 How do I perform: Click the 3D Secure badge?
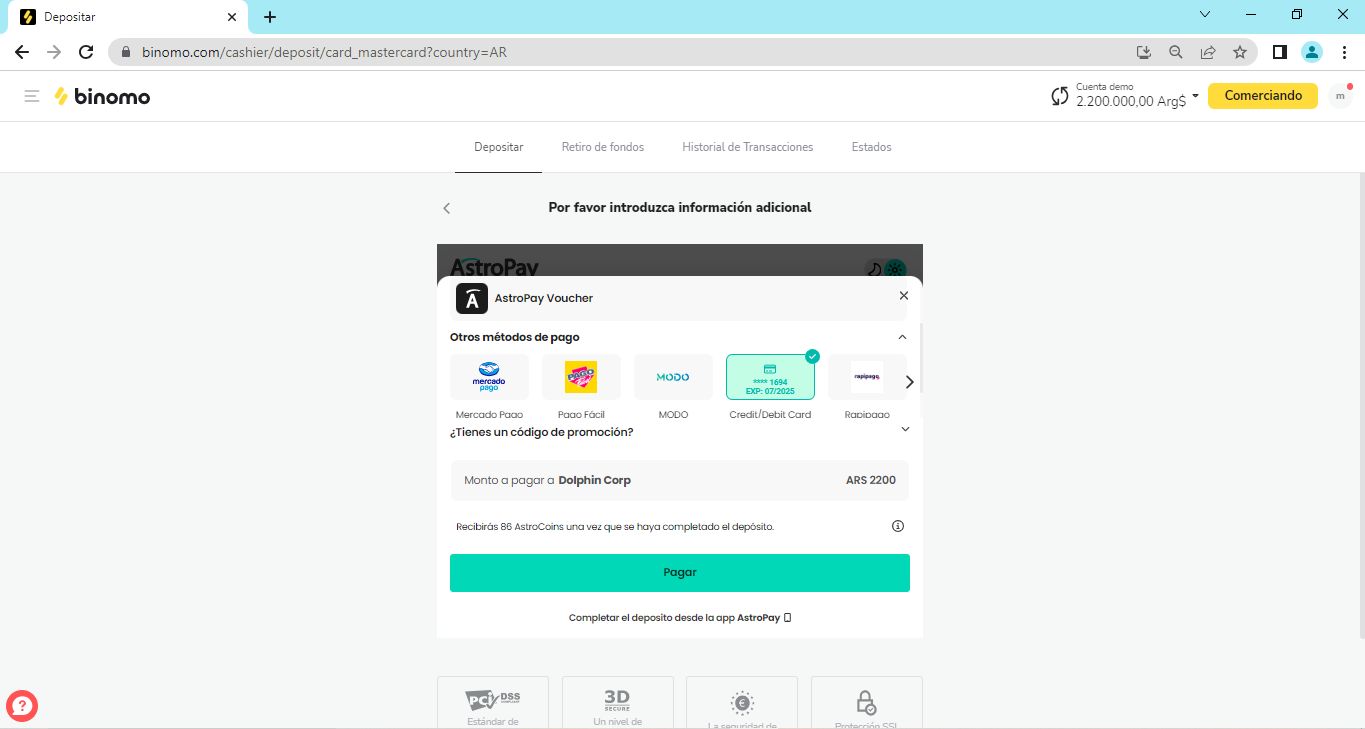click(x=618, y=703)
